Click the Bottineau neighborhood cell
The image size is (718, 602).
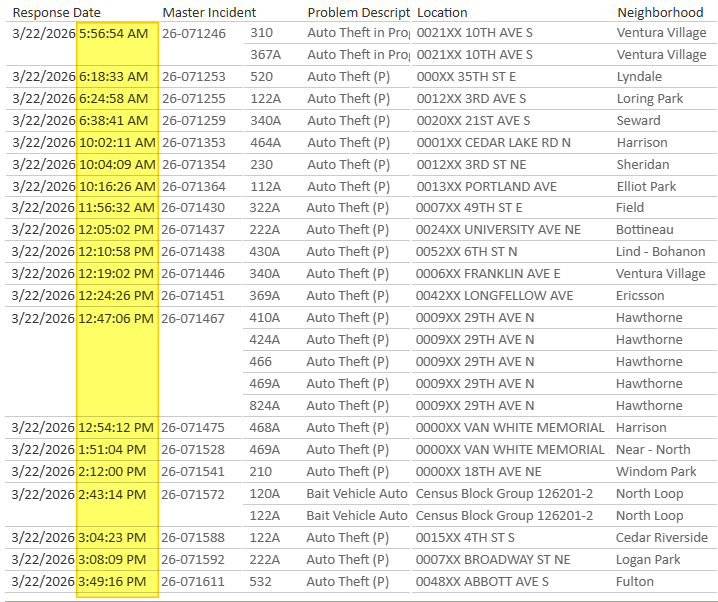[x=645, y=229]
